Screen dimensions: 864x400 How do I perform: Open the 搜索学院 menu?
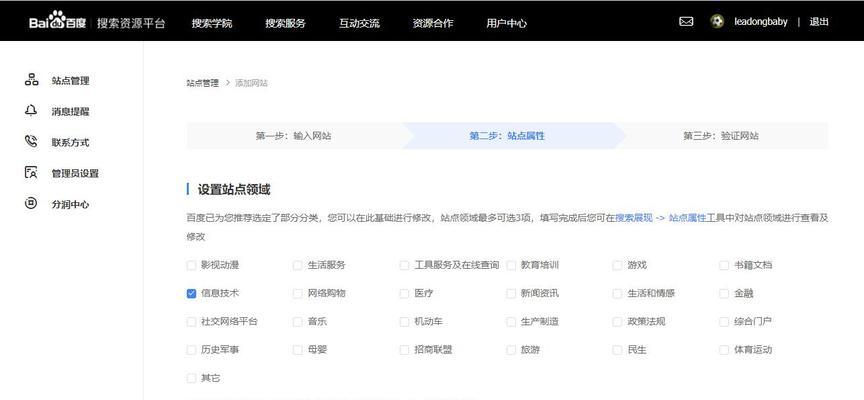[x=212, y=22]
